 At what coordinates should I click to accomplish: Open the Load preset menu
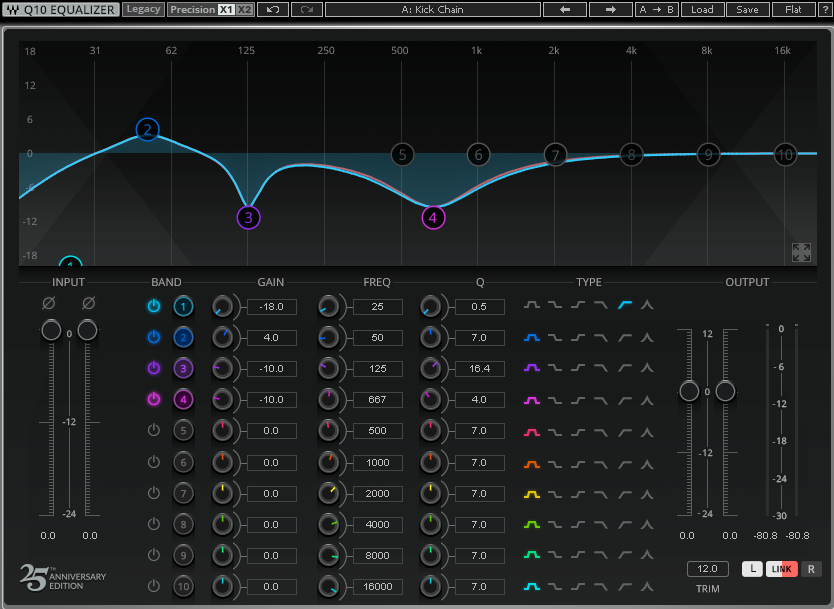tap(702, 10)
